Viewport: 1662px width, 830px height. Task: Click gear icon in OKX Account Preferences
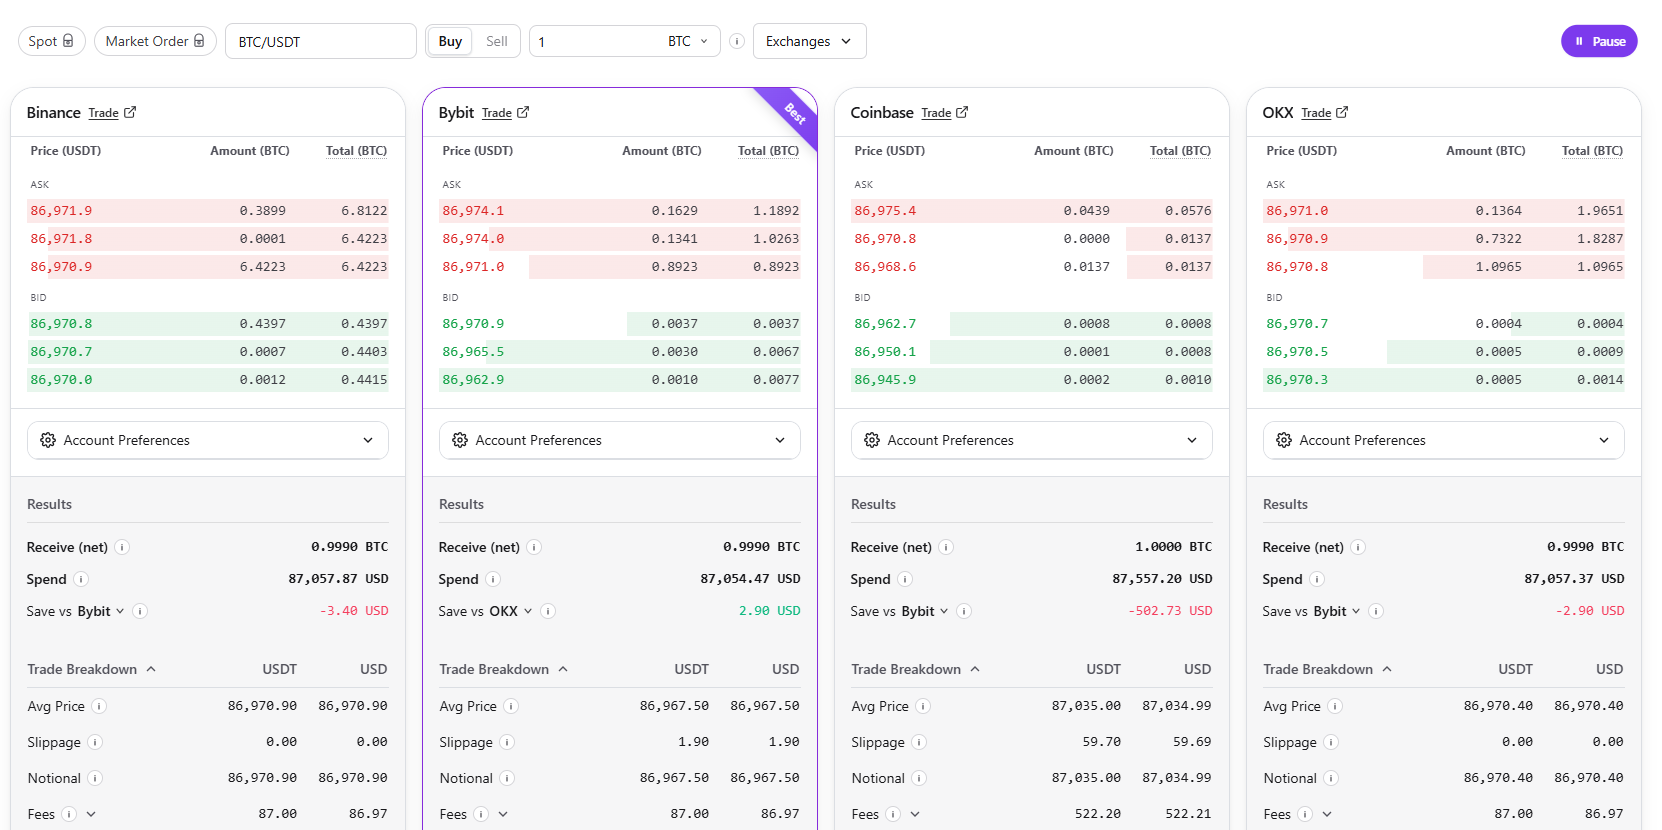(1284, 440)
